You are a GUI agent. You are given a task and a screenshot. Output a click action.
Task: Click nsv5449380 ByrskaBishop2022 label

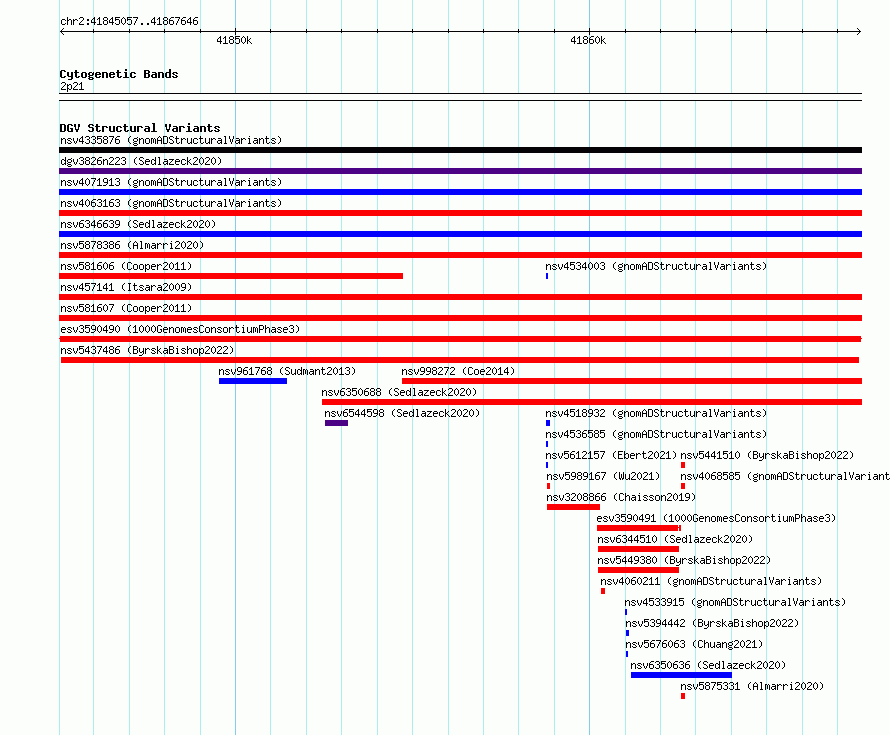[x=684, y=560]
